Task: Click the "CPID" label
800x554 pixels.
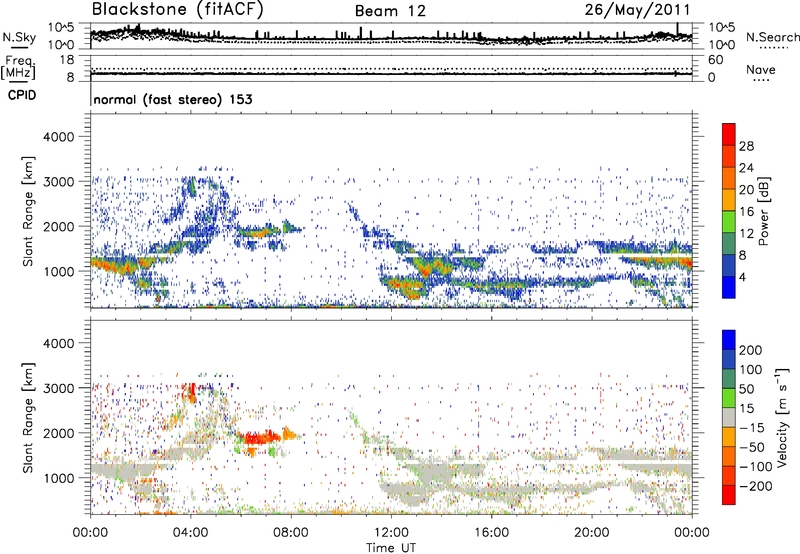Action: pos(22,95)
